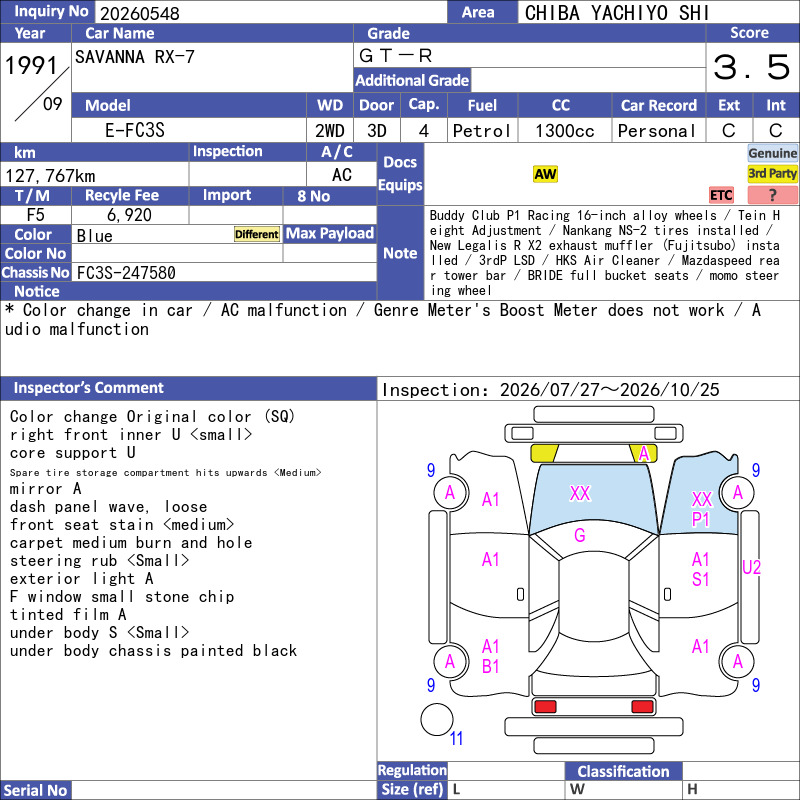Click the spare tire circle marked 11

pos(437,719)
